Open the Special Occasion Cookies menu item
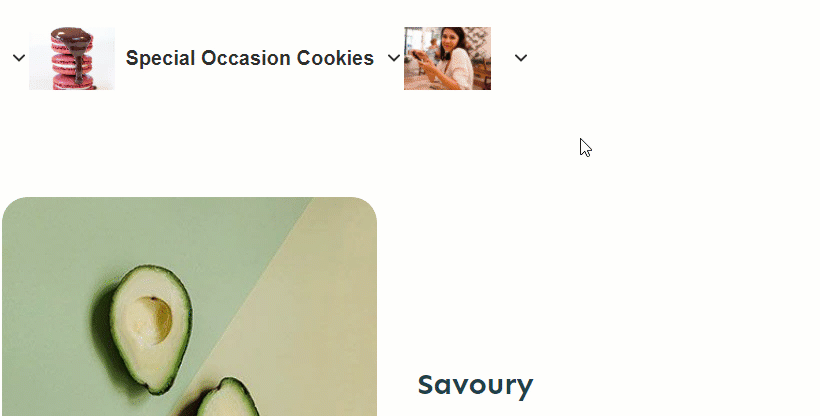 click(x=250, y=58)
